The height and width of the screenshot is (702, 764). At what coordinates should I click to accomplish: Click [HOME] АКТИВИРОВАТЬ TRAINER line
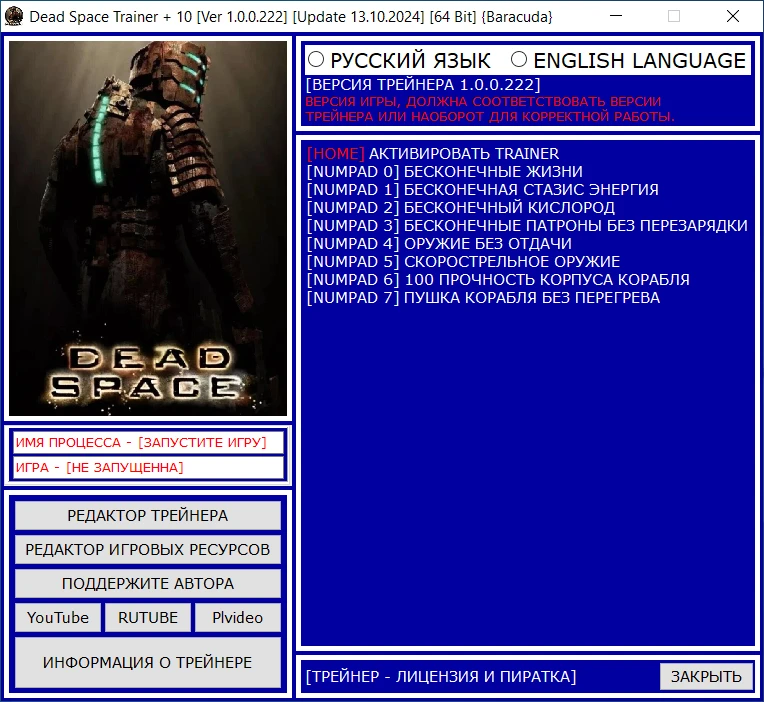click(433, 153)
